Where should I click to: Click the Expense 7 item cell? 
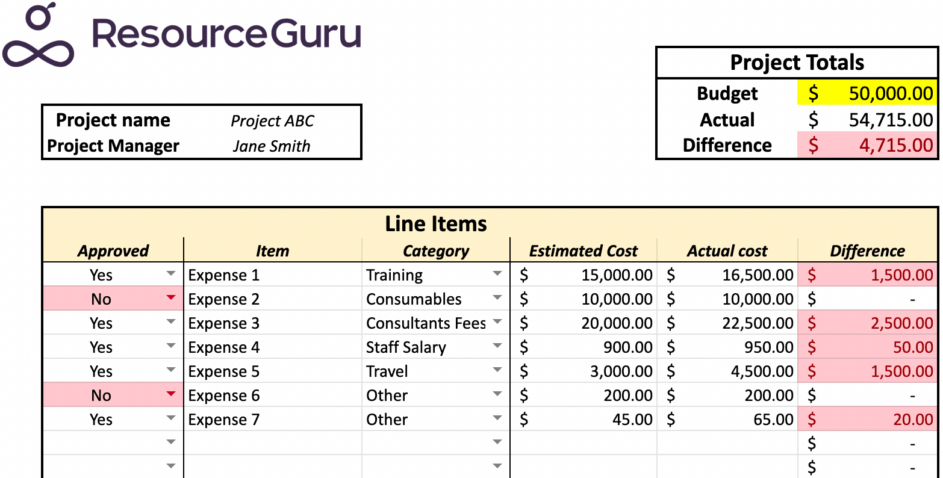272,419
